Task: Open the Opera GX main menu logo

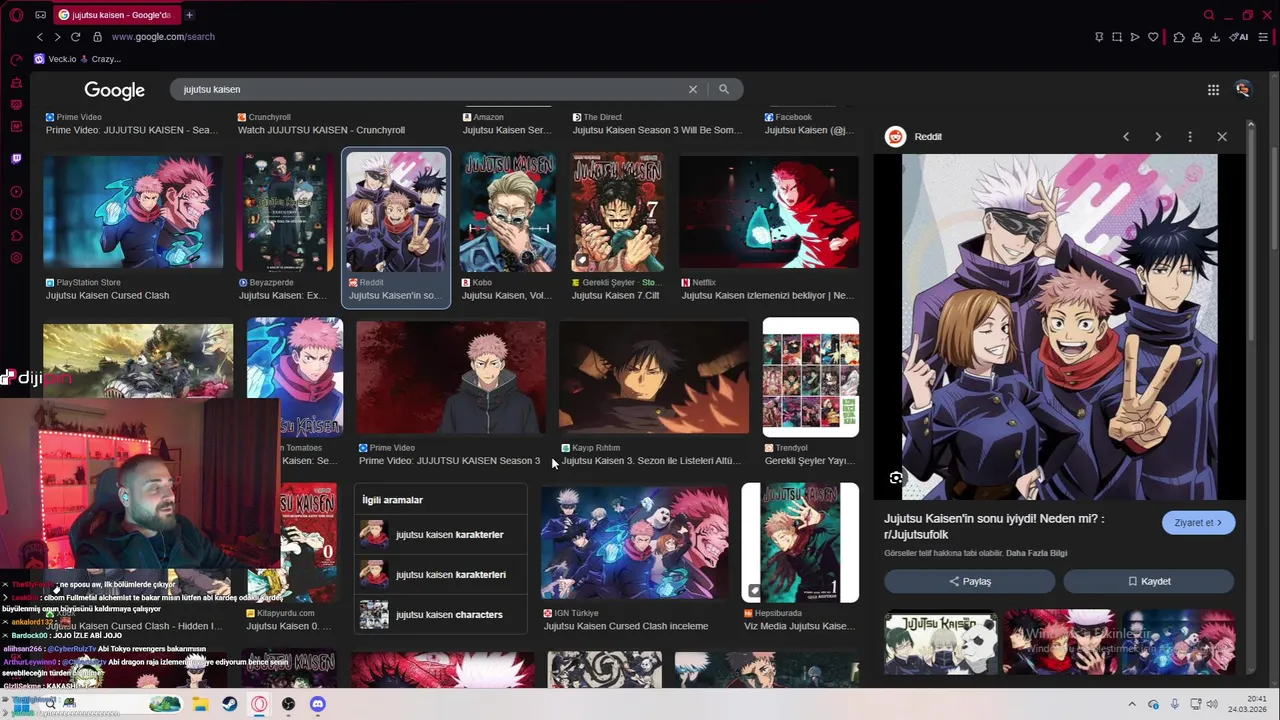Action: [x=16, y=15]
